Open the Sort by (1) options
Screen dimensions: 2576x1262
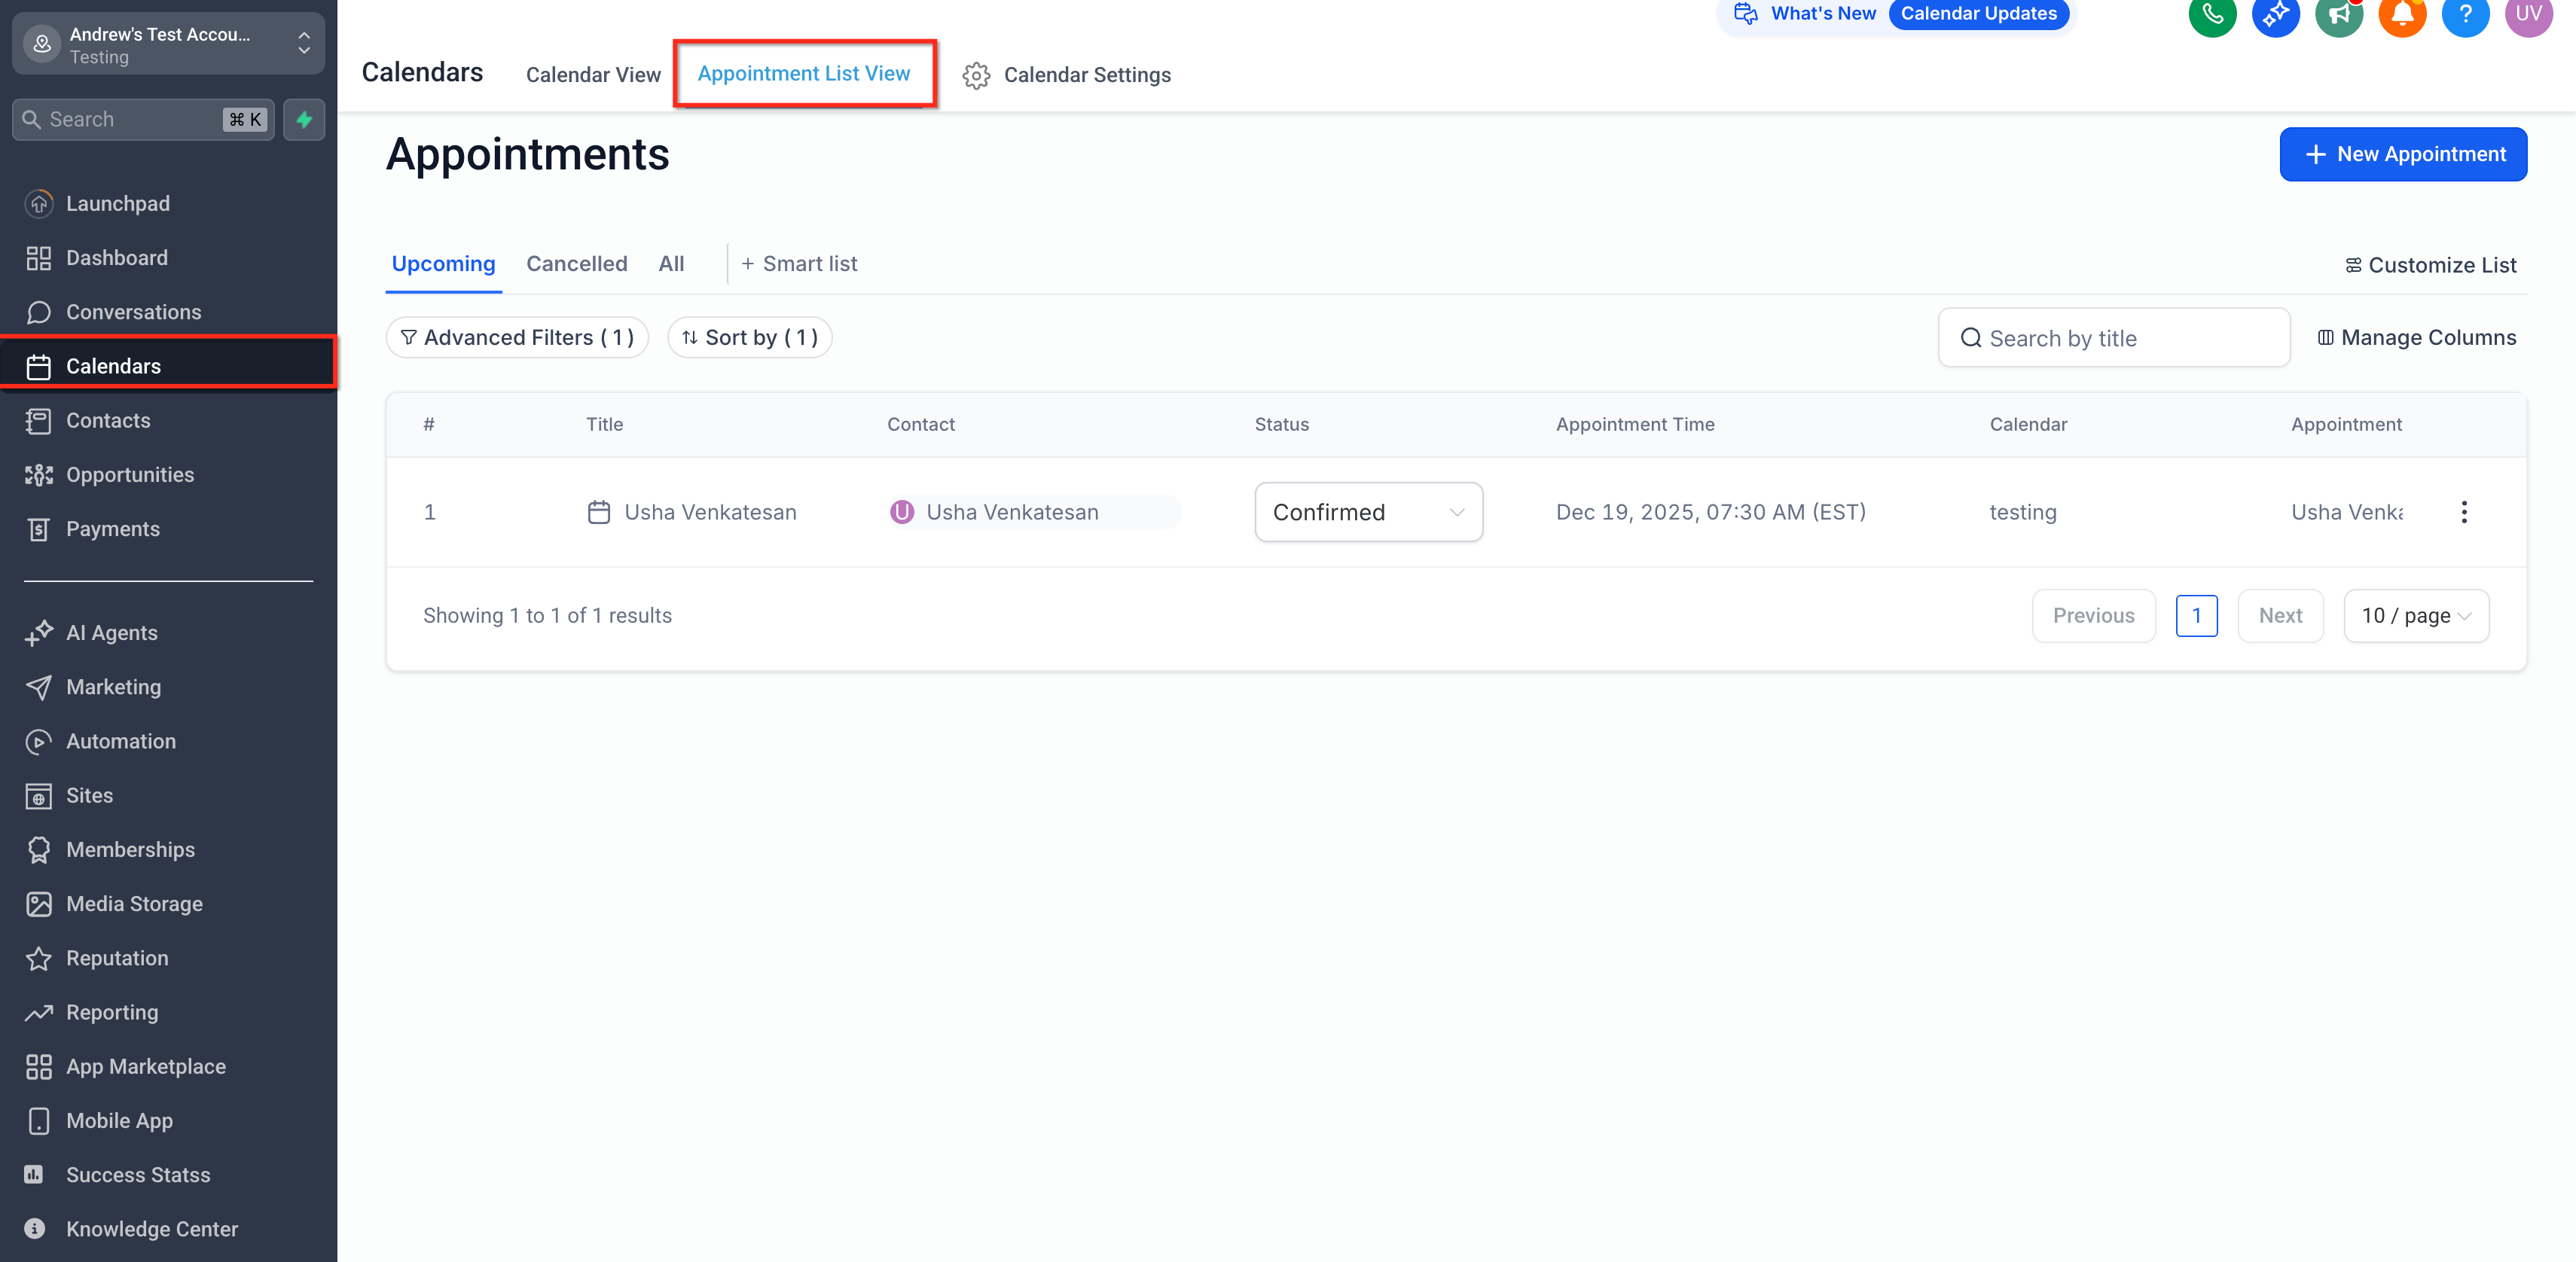click(750, 338)
